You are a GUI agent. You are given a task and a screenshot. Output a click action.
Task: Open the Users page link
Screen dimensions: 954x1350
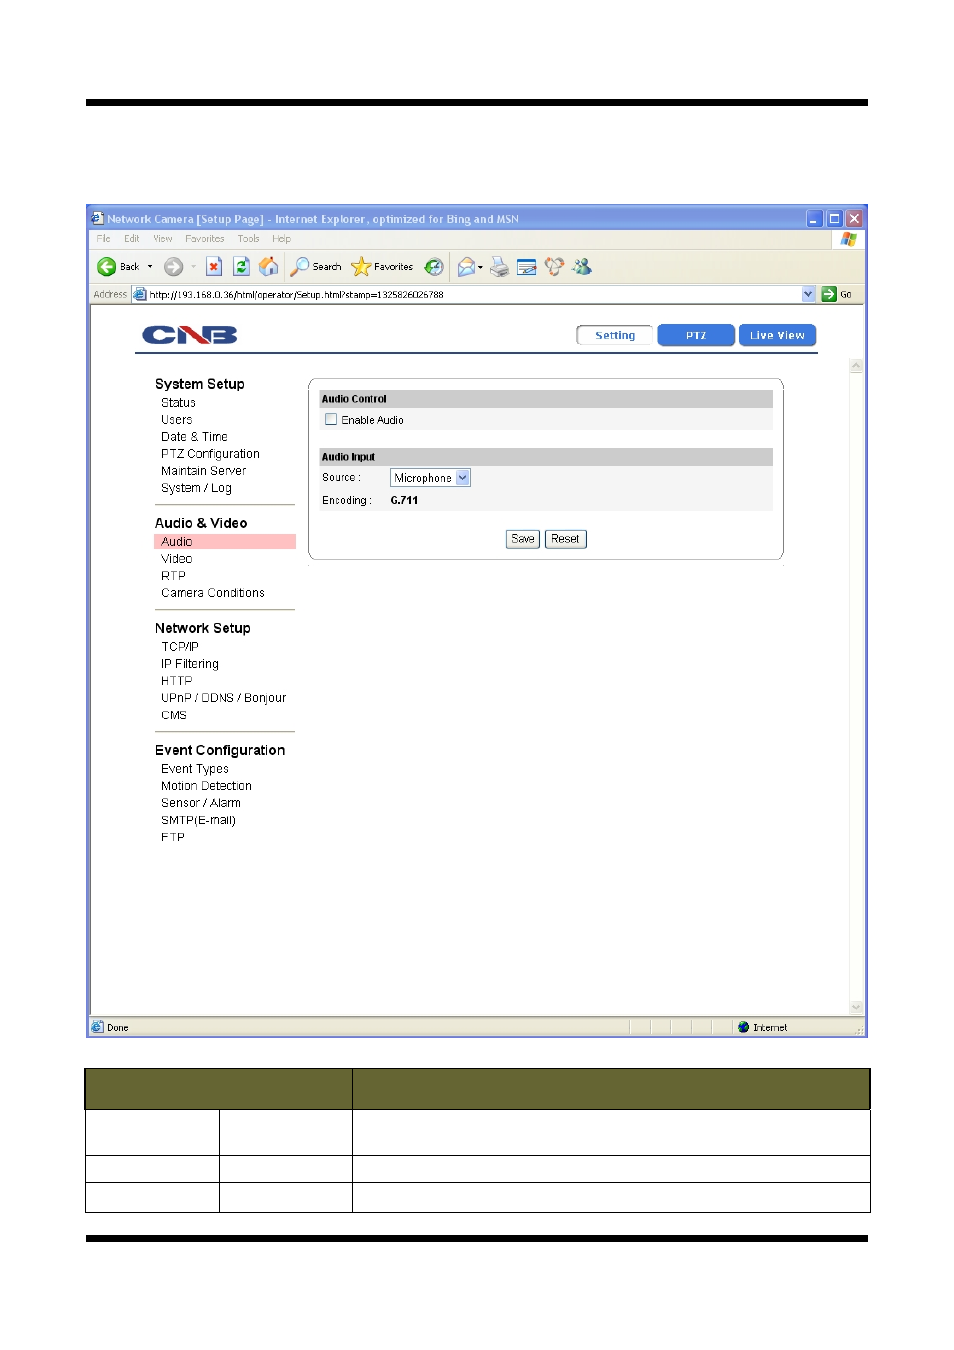176,420
